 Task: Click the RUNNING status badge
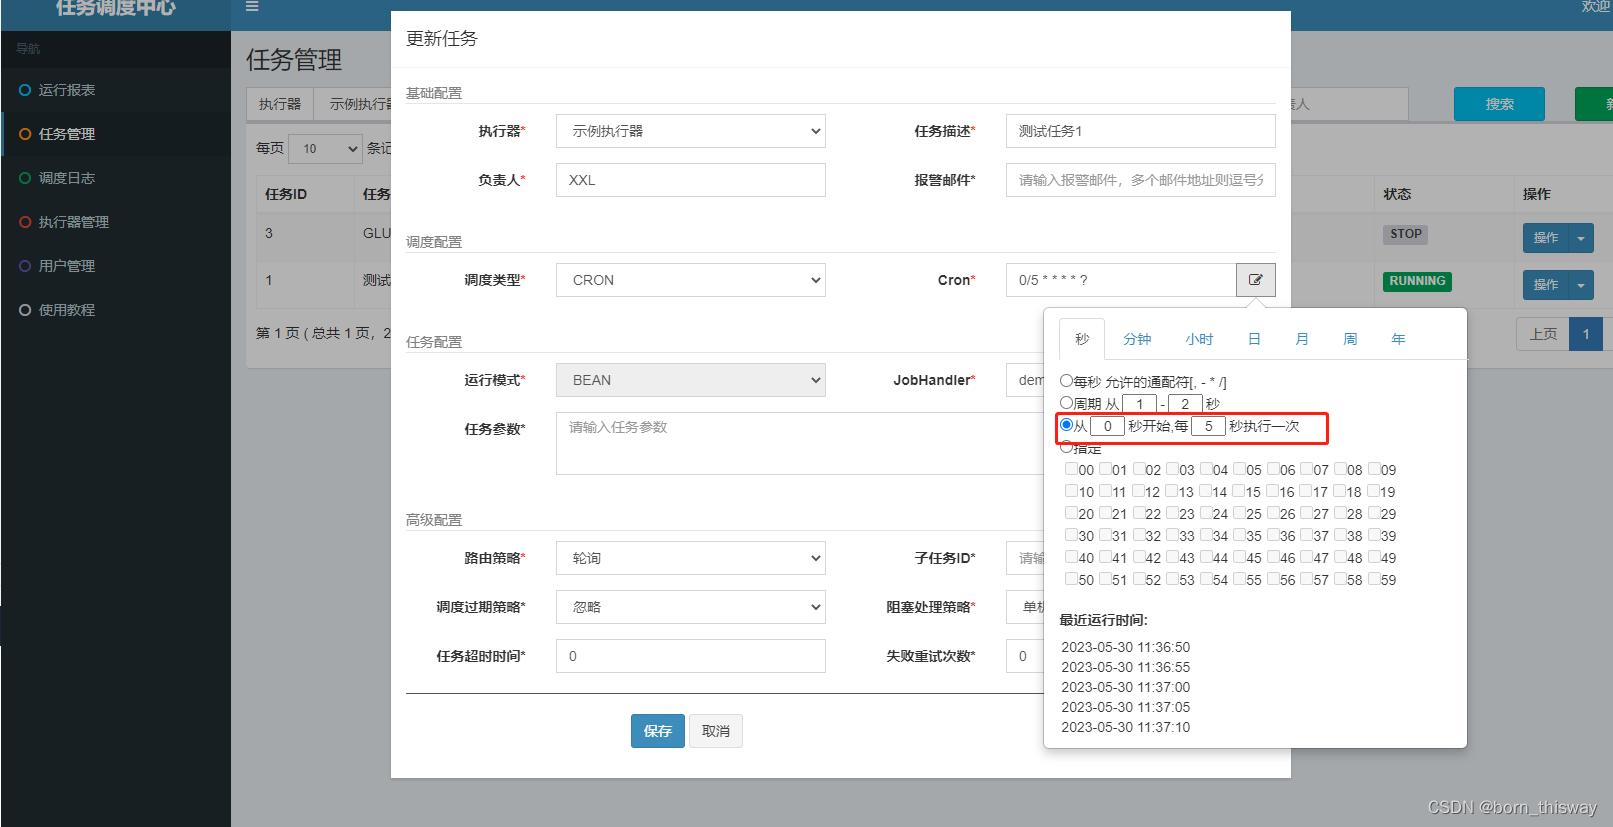tap(1417, 281)
